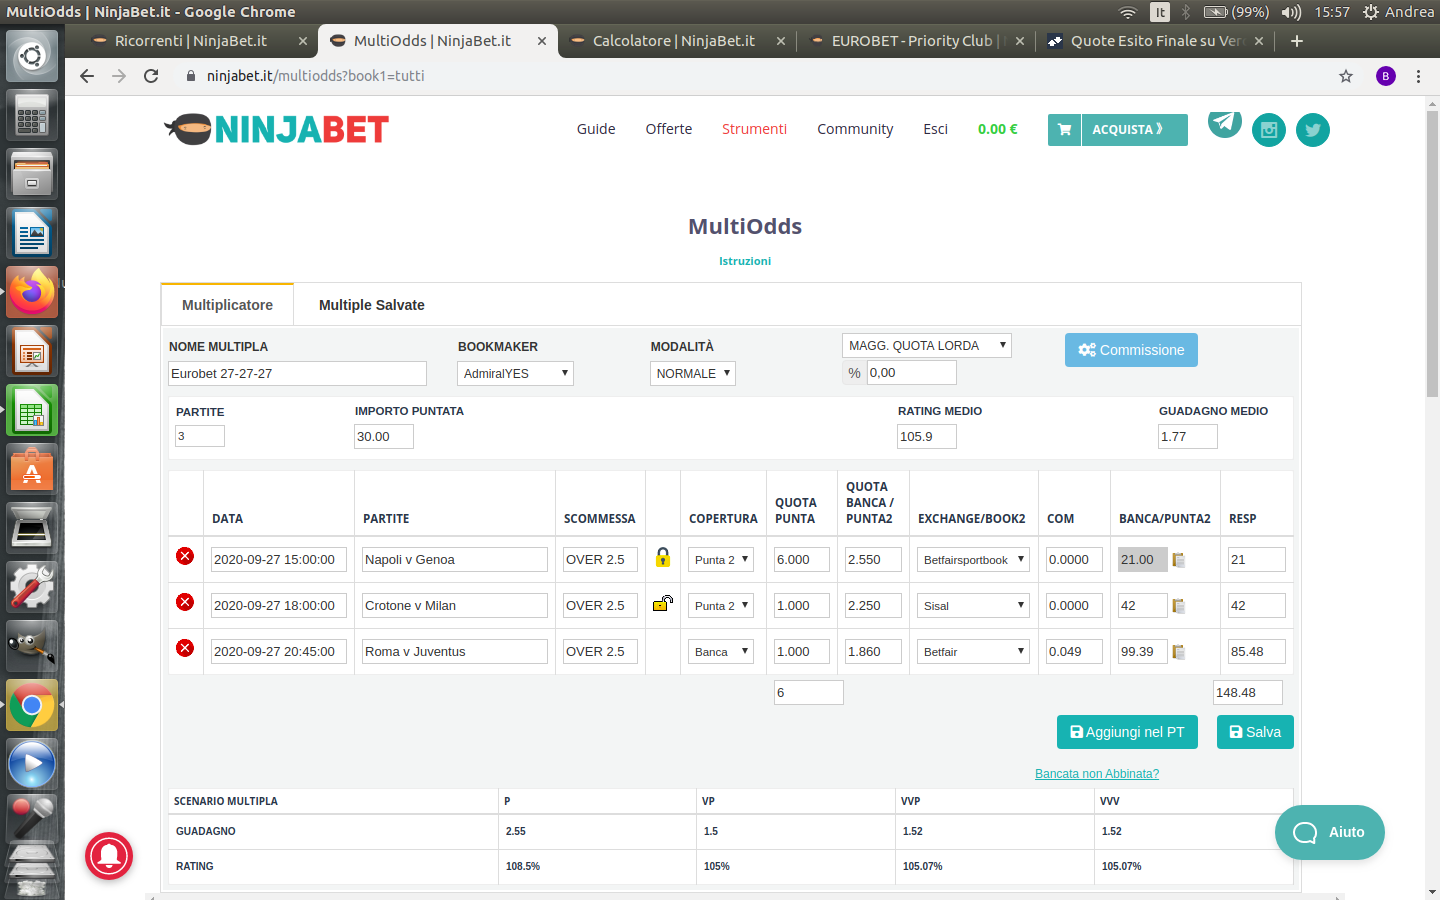Click volume icon in system tray

click(1291, 12)
